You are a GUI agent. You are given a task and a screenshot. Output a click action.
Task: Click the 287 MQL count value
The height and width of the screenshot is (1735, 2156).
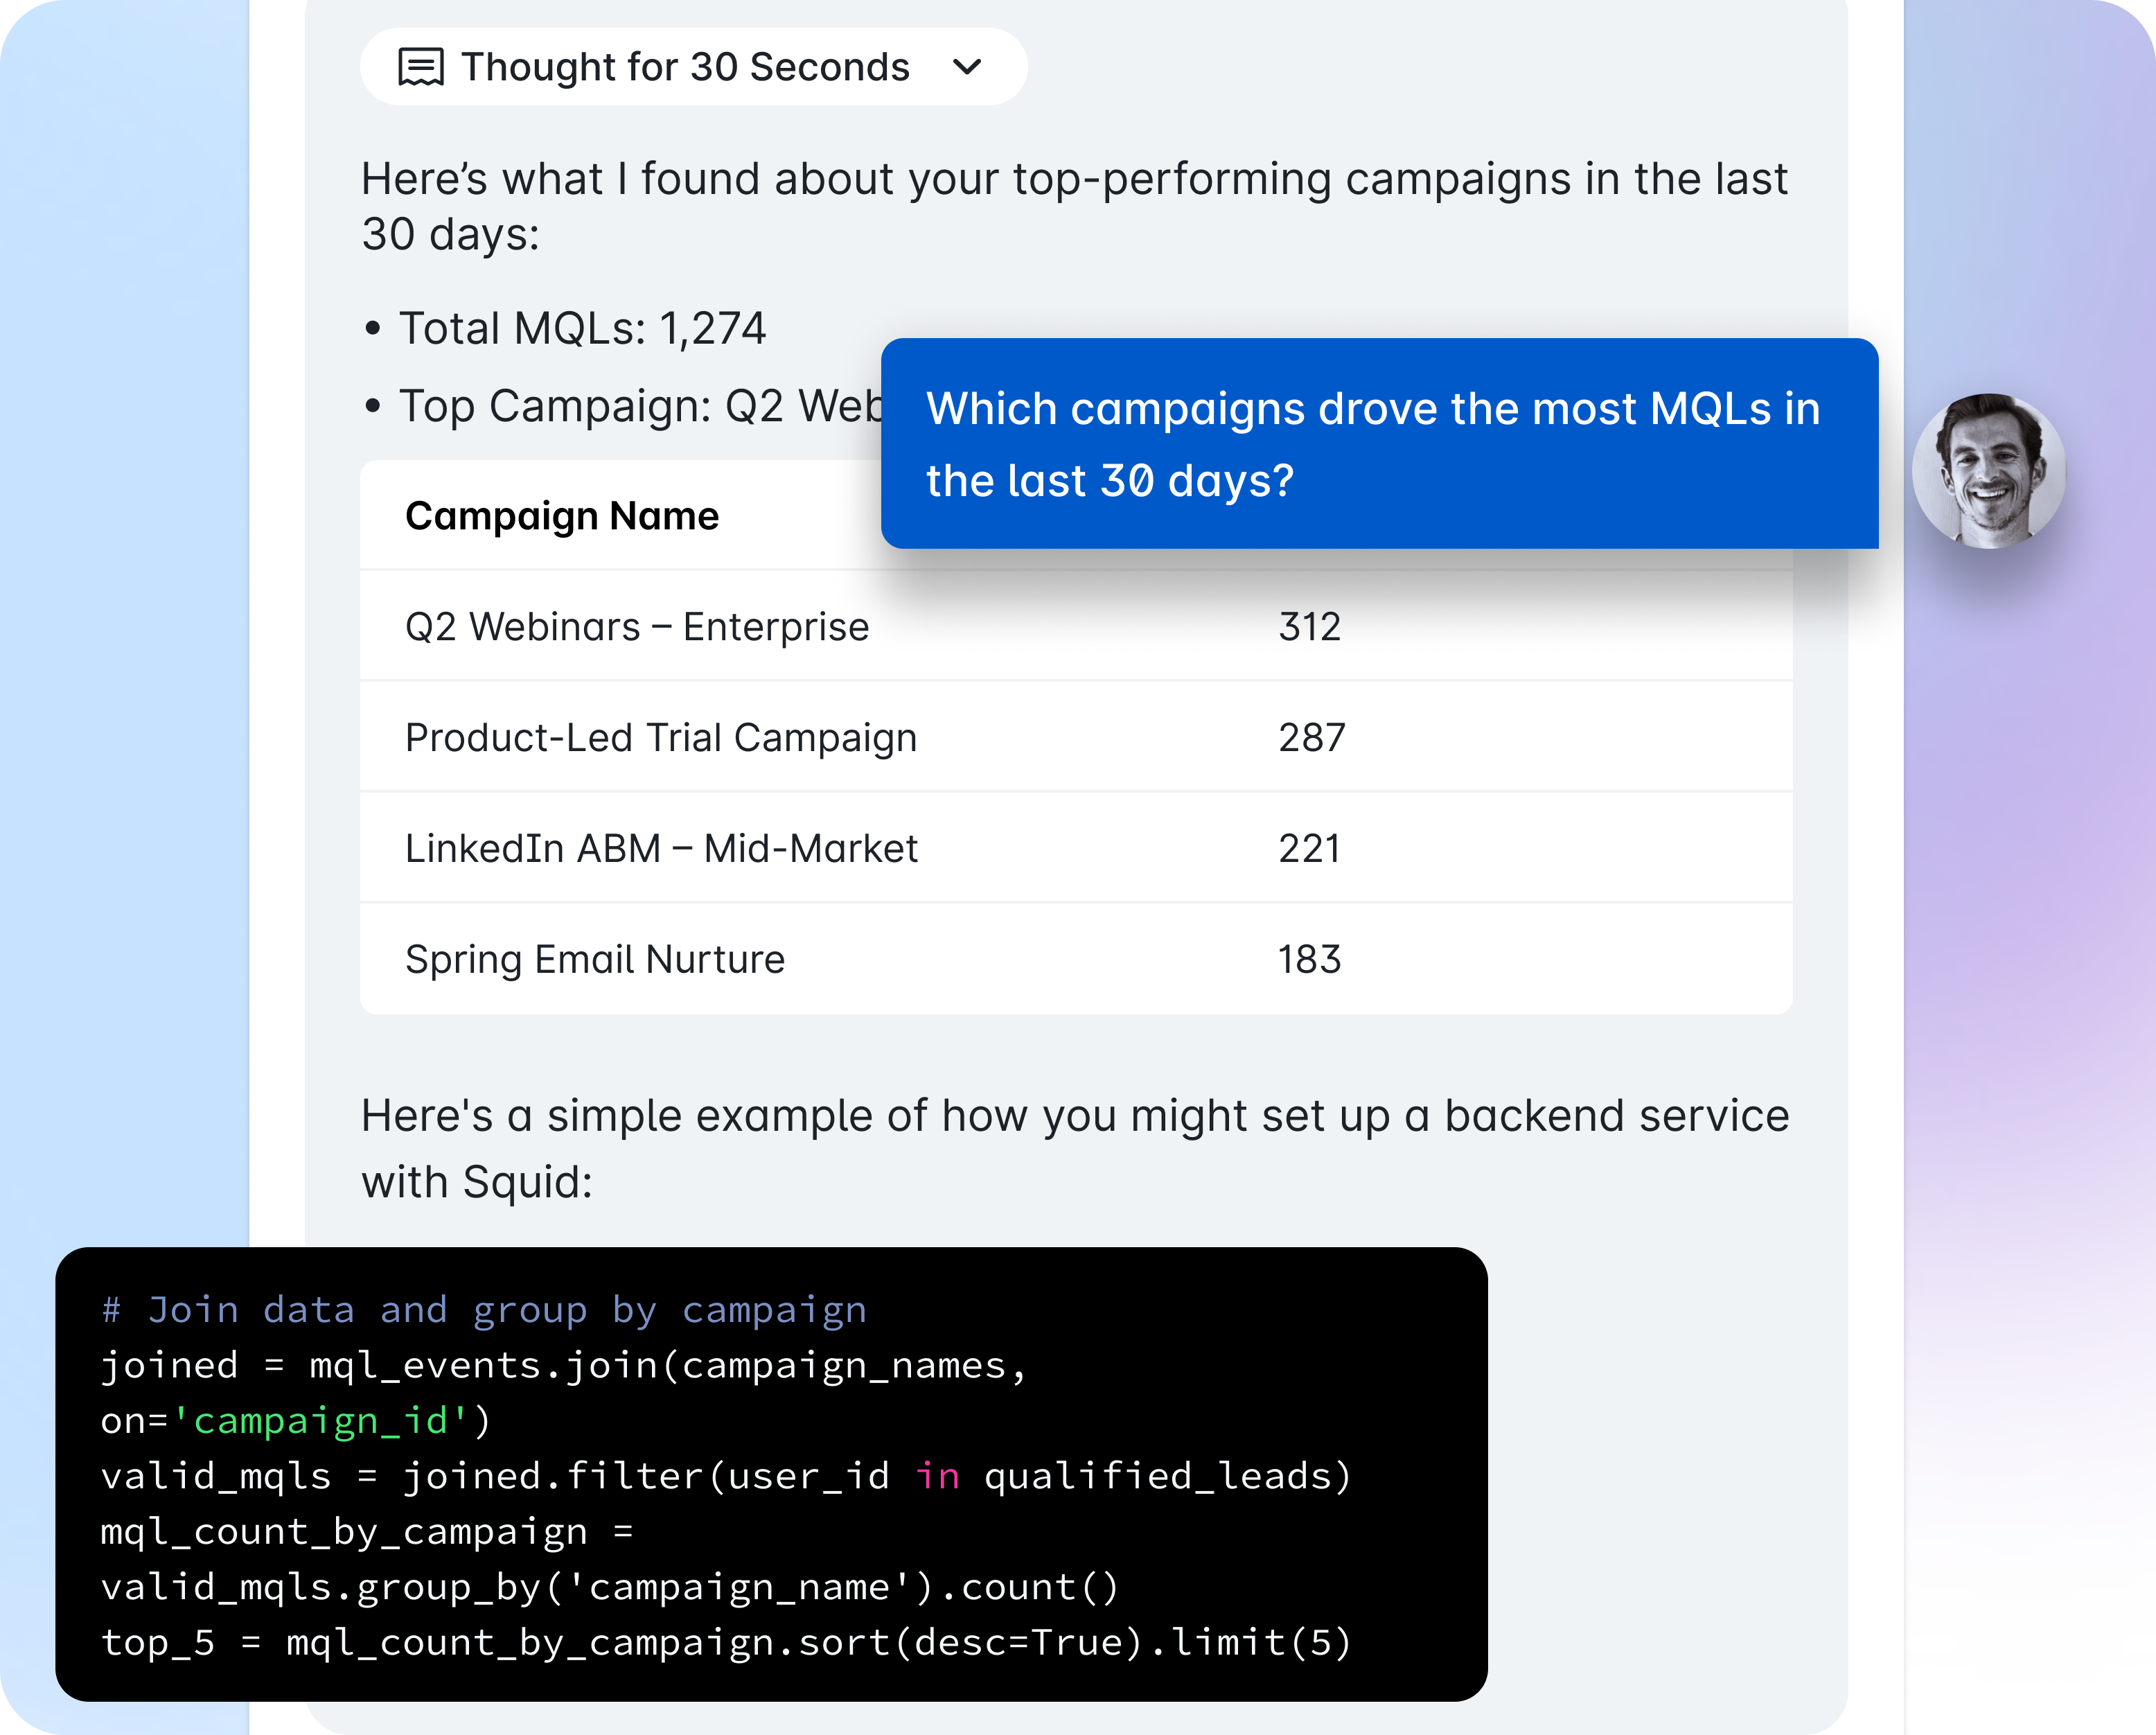1312,738
